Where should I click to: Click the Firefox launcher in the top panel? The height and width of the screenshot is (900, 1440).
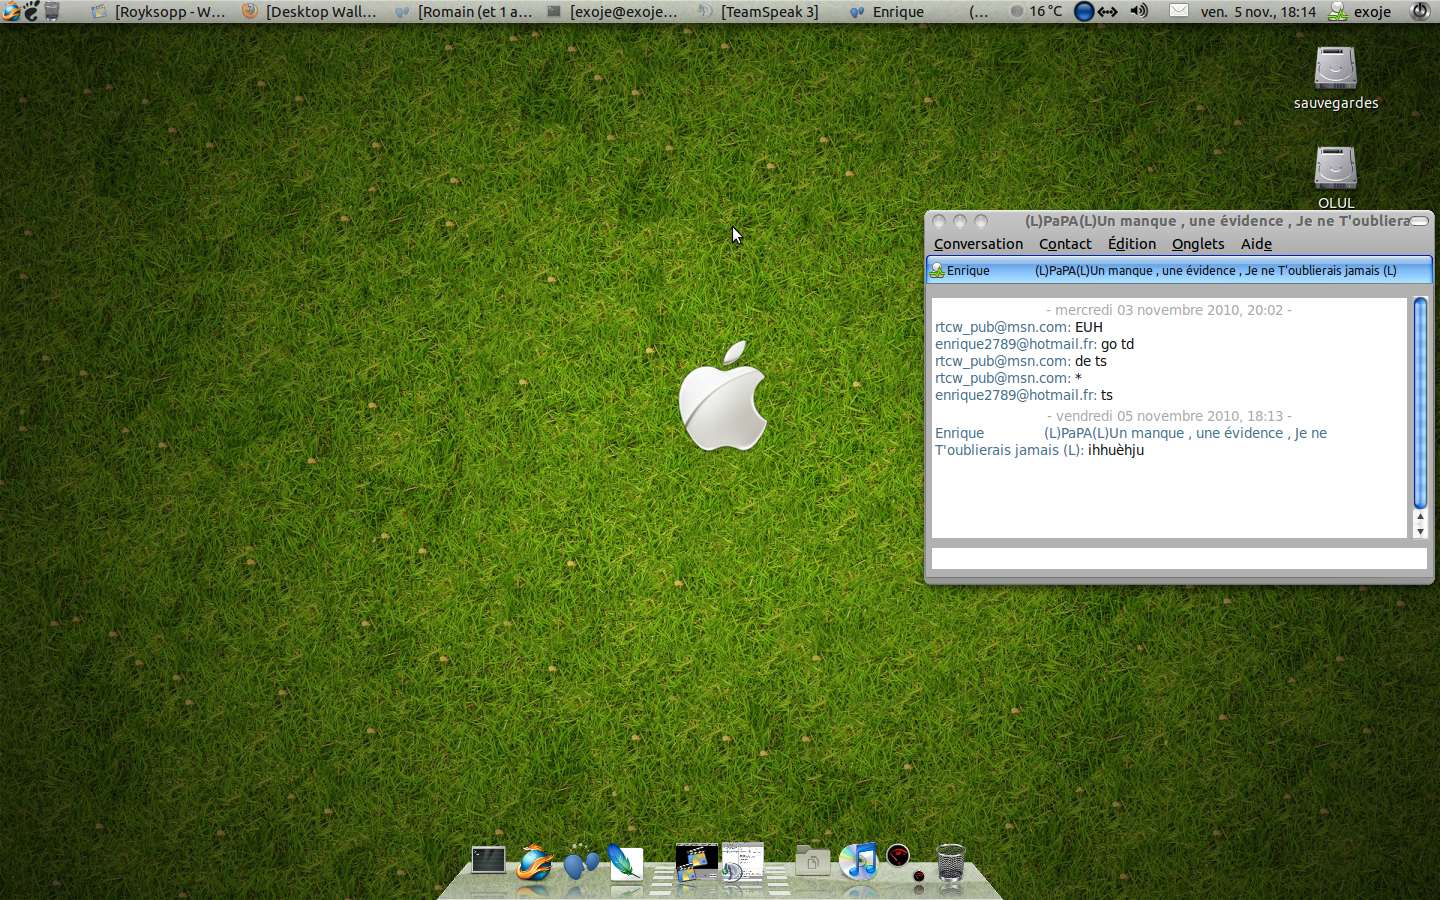[x=10, y=12]
